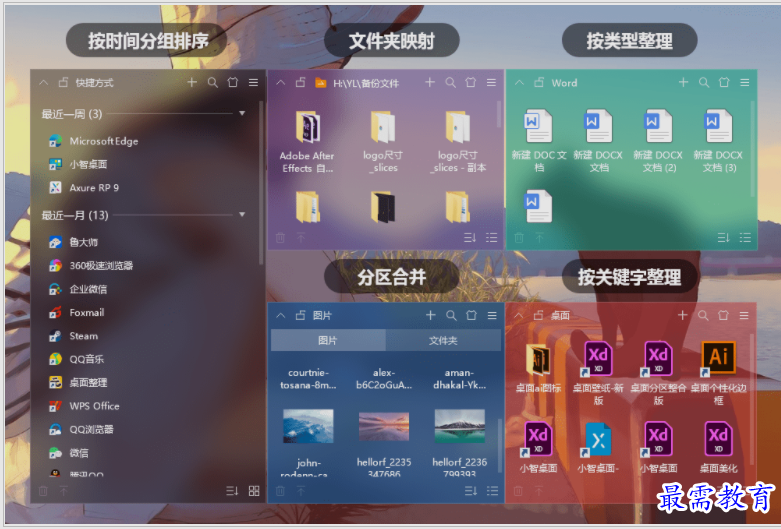Change skin of Word panel via shirt icon
781x529 pixels.
[724, 82]
